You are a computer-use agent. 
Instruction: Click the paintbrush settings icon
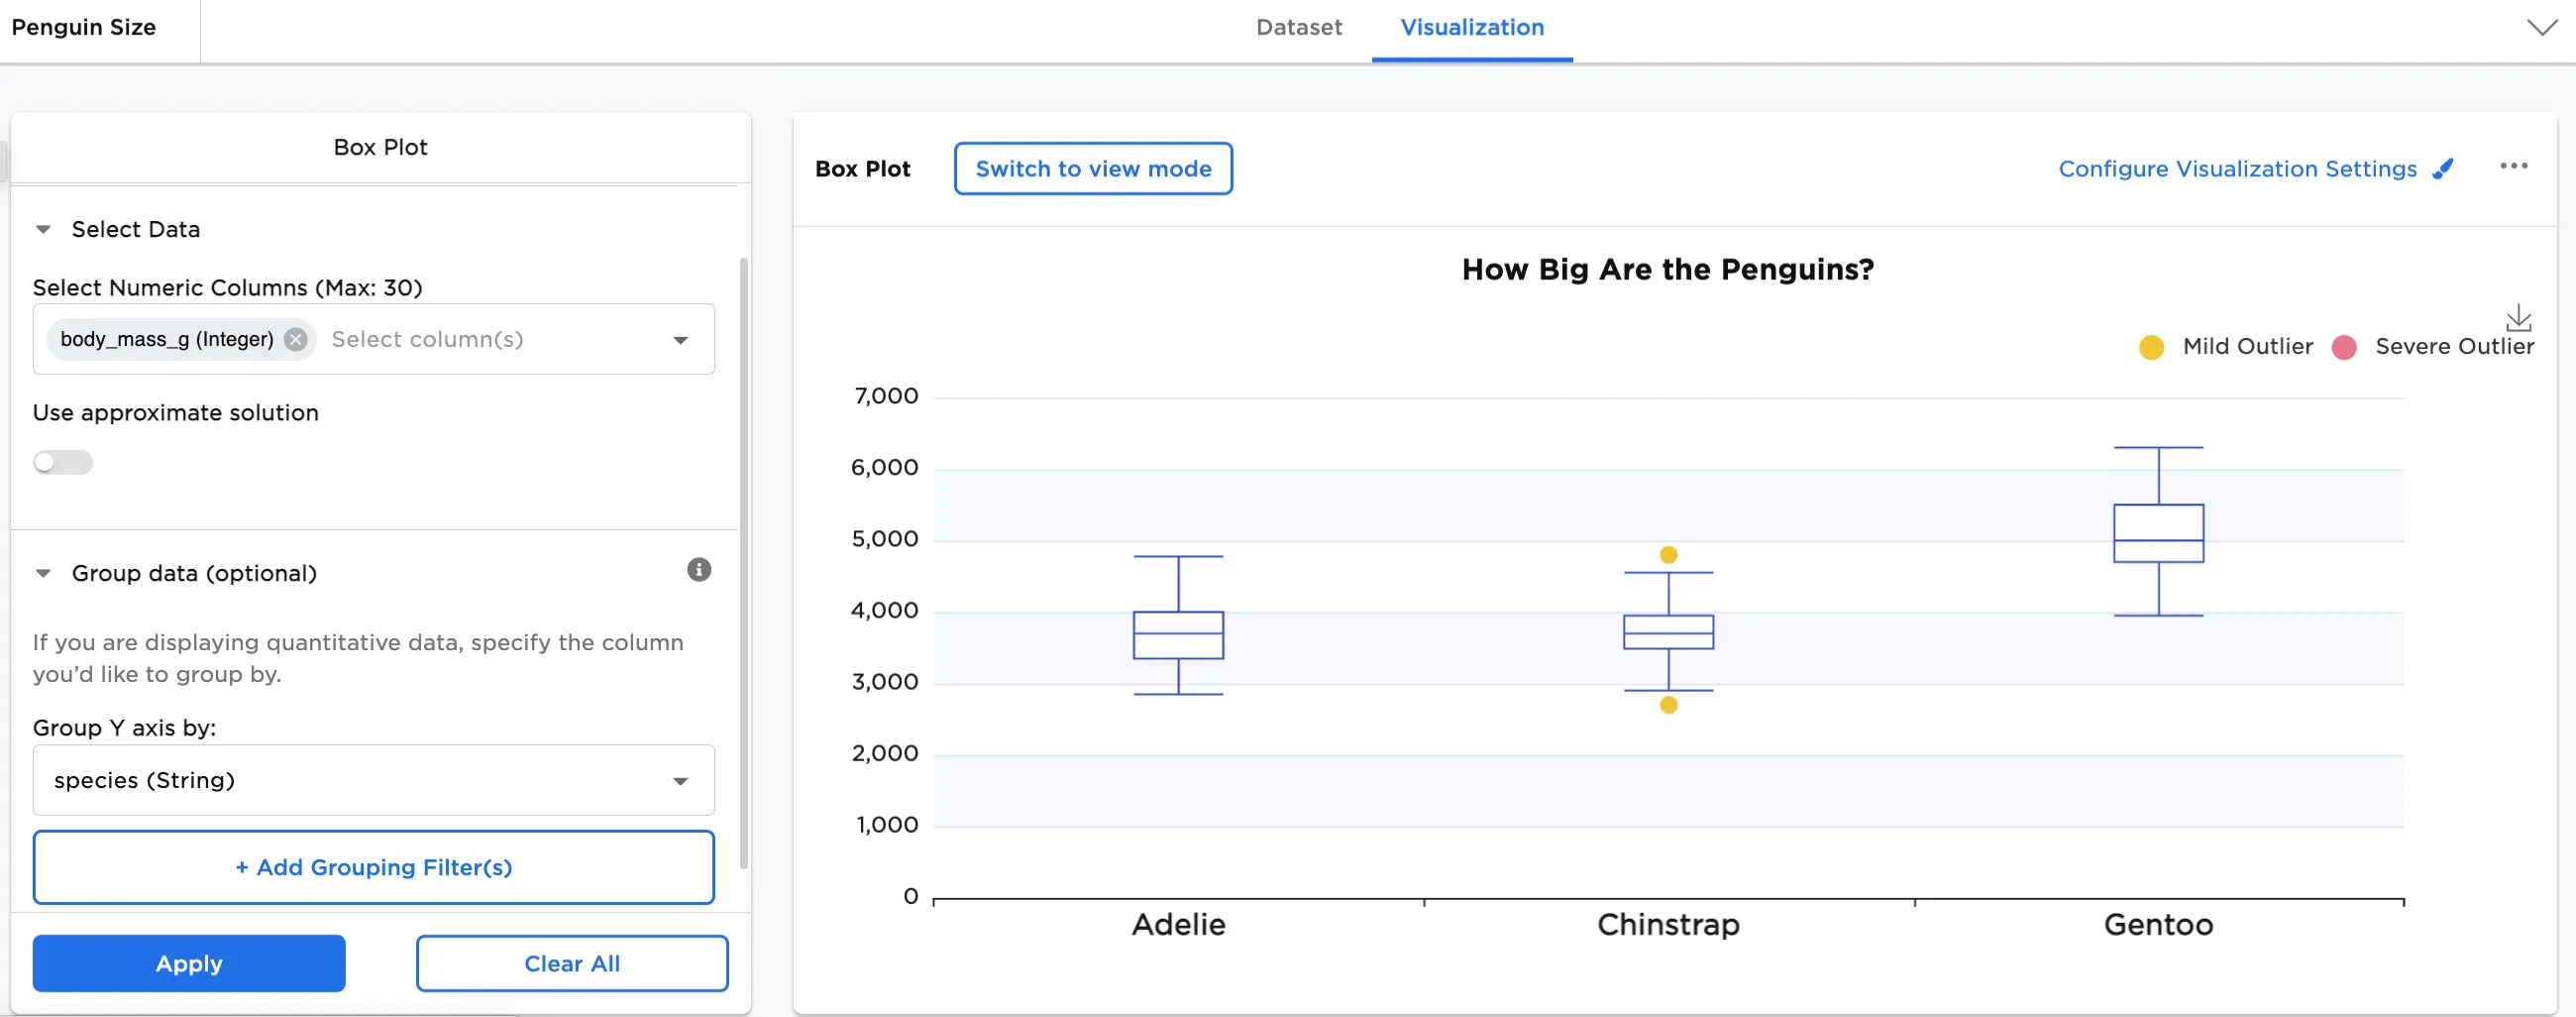[x=2444, y=169]
